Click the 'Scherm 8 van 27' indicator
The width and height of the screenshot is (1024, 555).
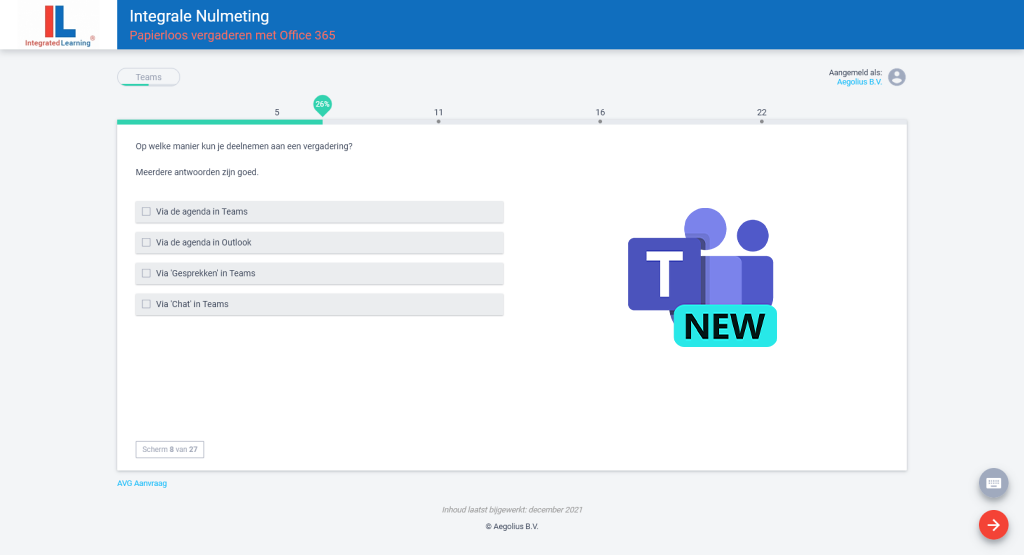coord(170,450)
